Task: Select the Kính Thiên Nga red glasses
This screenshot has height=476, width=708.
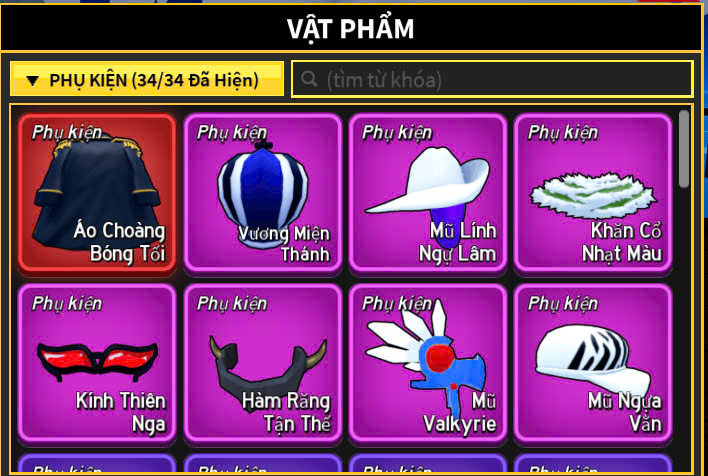Action: tap(97, 364)
